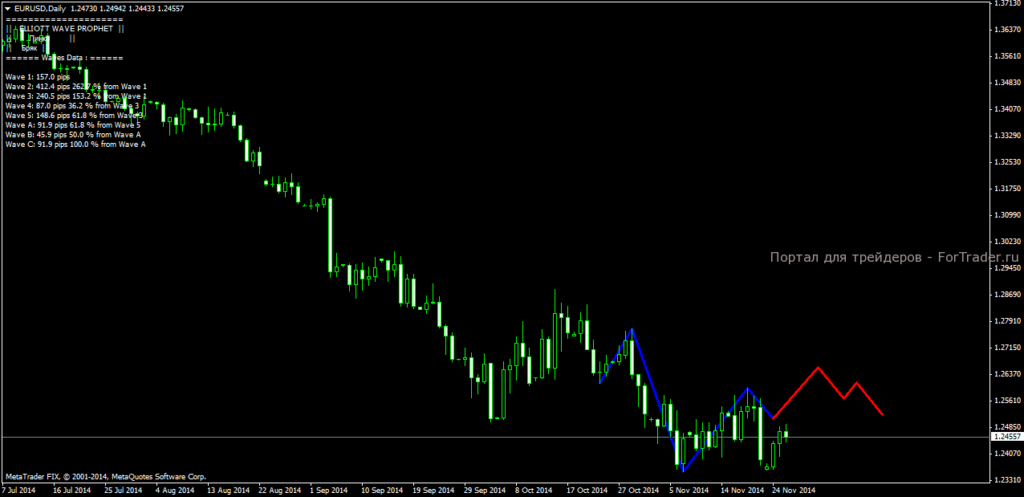This screenshot has height=497, width=1024.
Task: Click the 1.24070 price scale label
Action: click(x=1006, y=453)
